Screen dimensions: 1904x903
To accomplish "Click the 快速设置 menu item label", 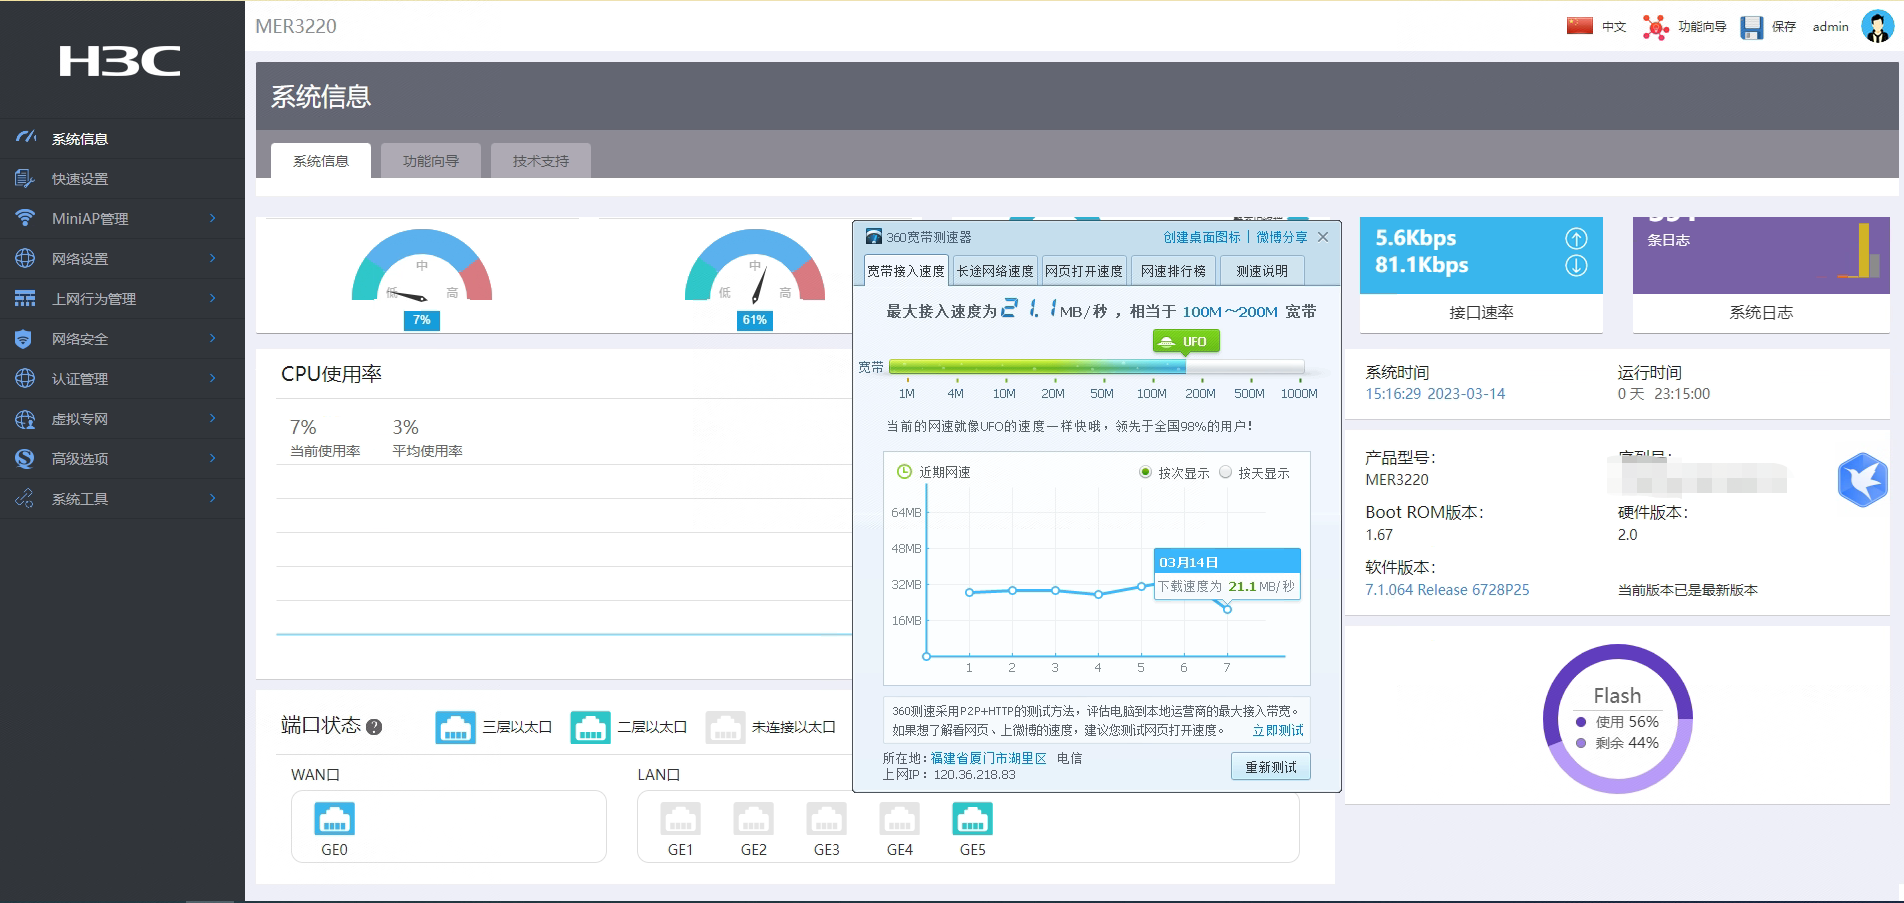I will coord(80,179).
